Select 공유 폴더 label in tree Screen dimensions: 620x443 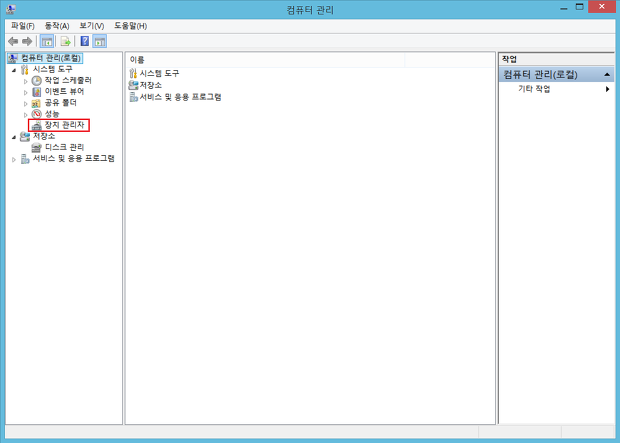click(x=60, y=103)
